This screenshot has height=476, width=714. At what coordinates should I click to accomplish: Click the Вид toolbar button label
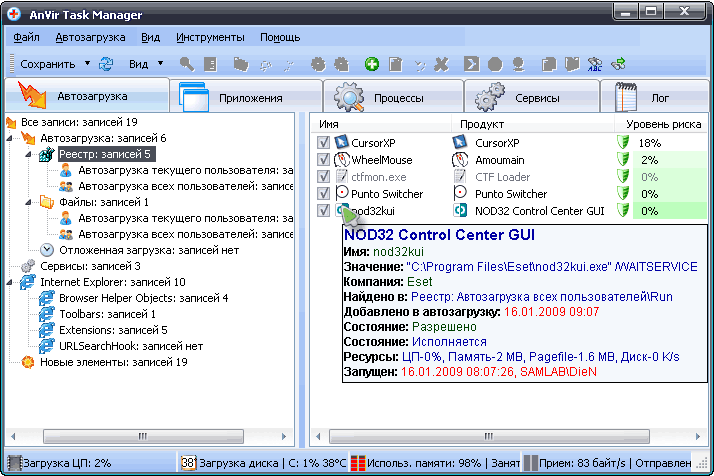(x=138, y=64)
